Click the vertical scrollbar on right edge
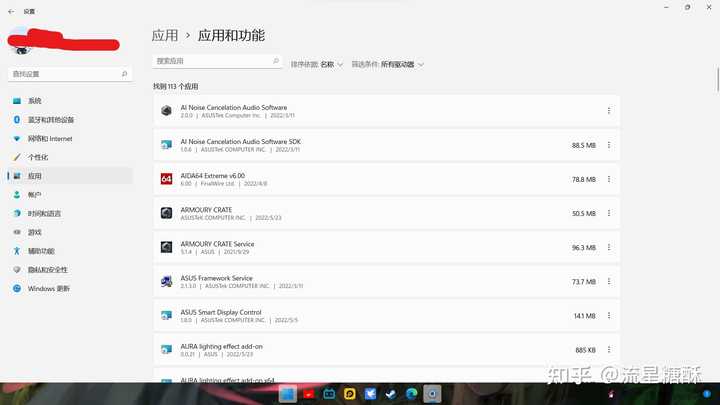This screenshot has height=405, width=720. [717, 80]
